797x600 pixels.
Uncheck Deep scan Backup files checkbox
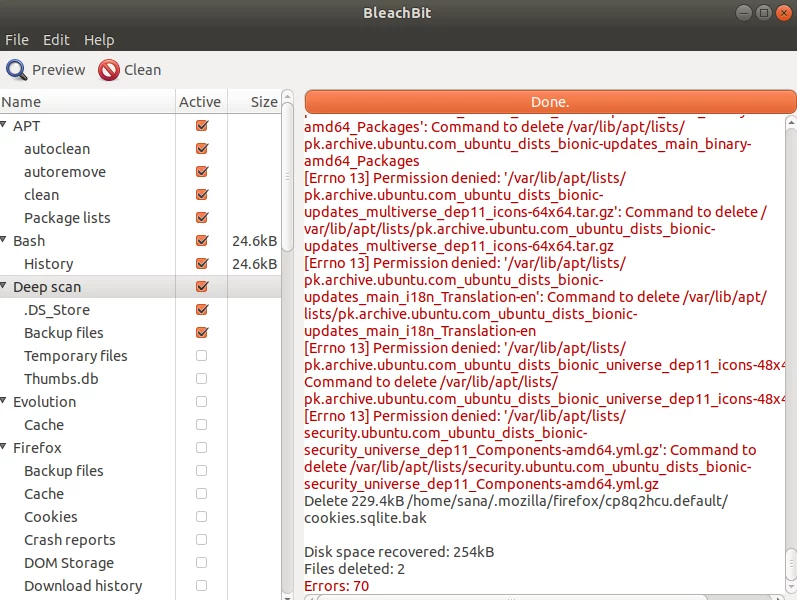pos(202,333)
